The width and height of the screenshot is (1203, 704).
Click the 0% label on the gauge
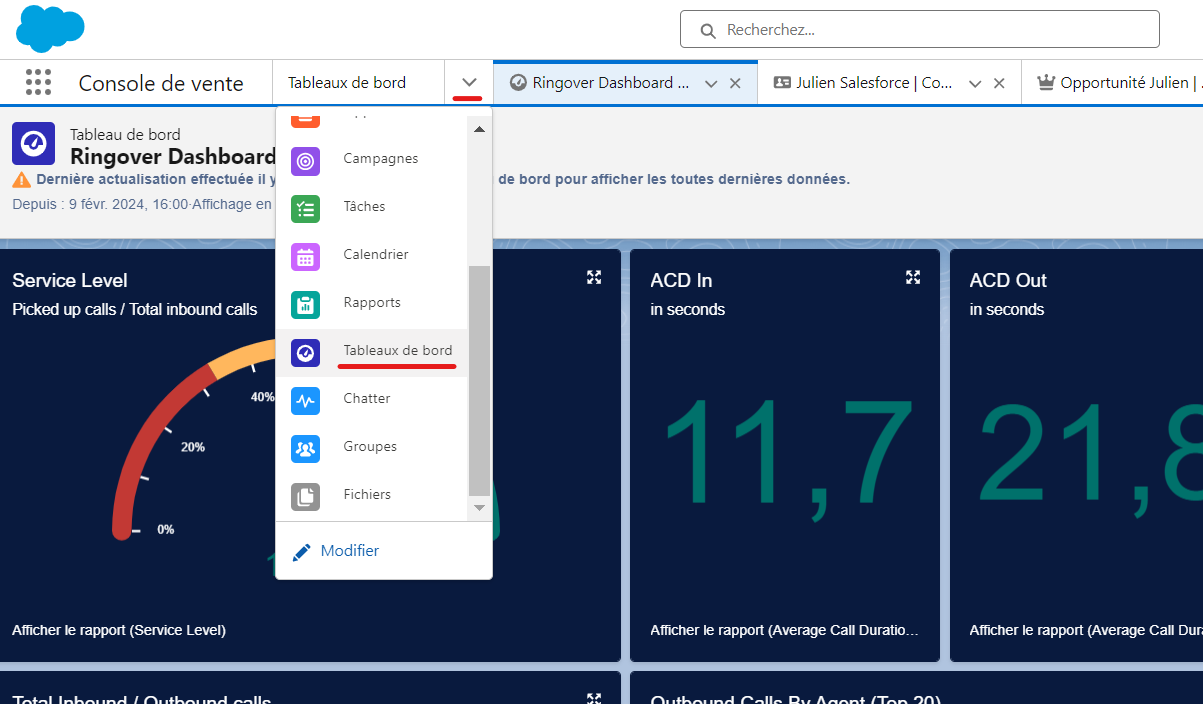[165, 529]
